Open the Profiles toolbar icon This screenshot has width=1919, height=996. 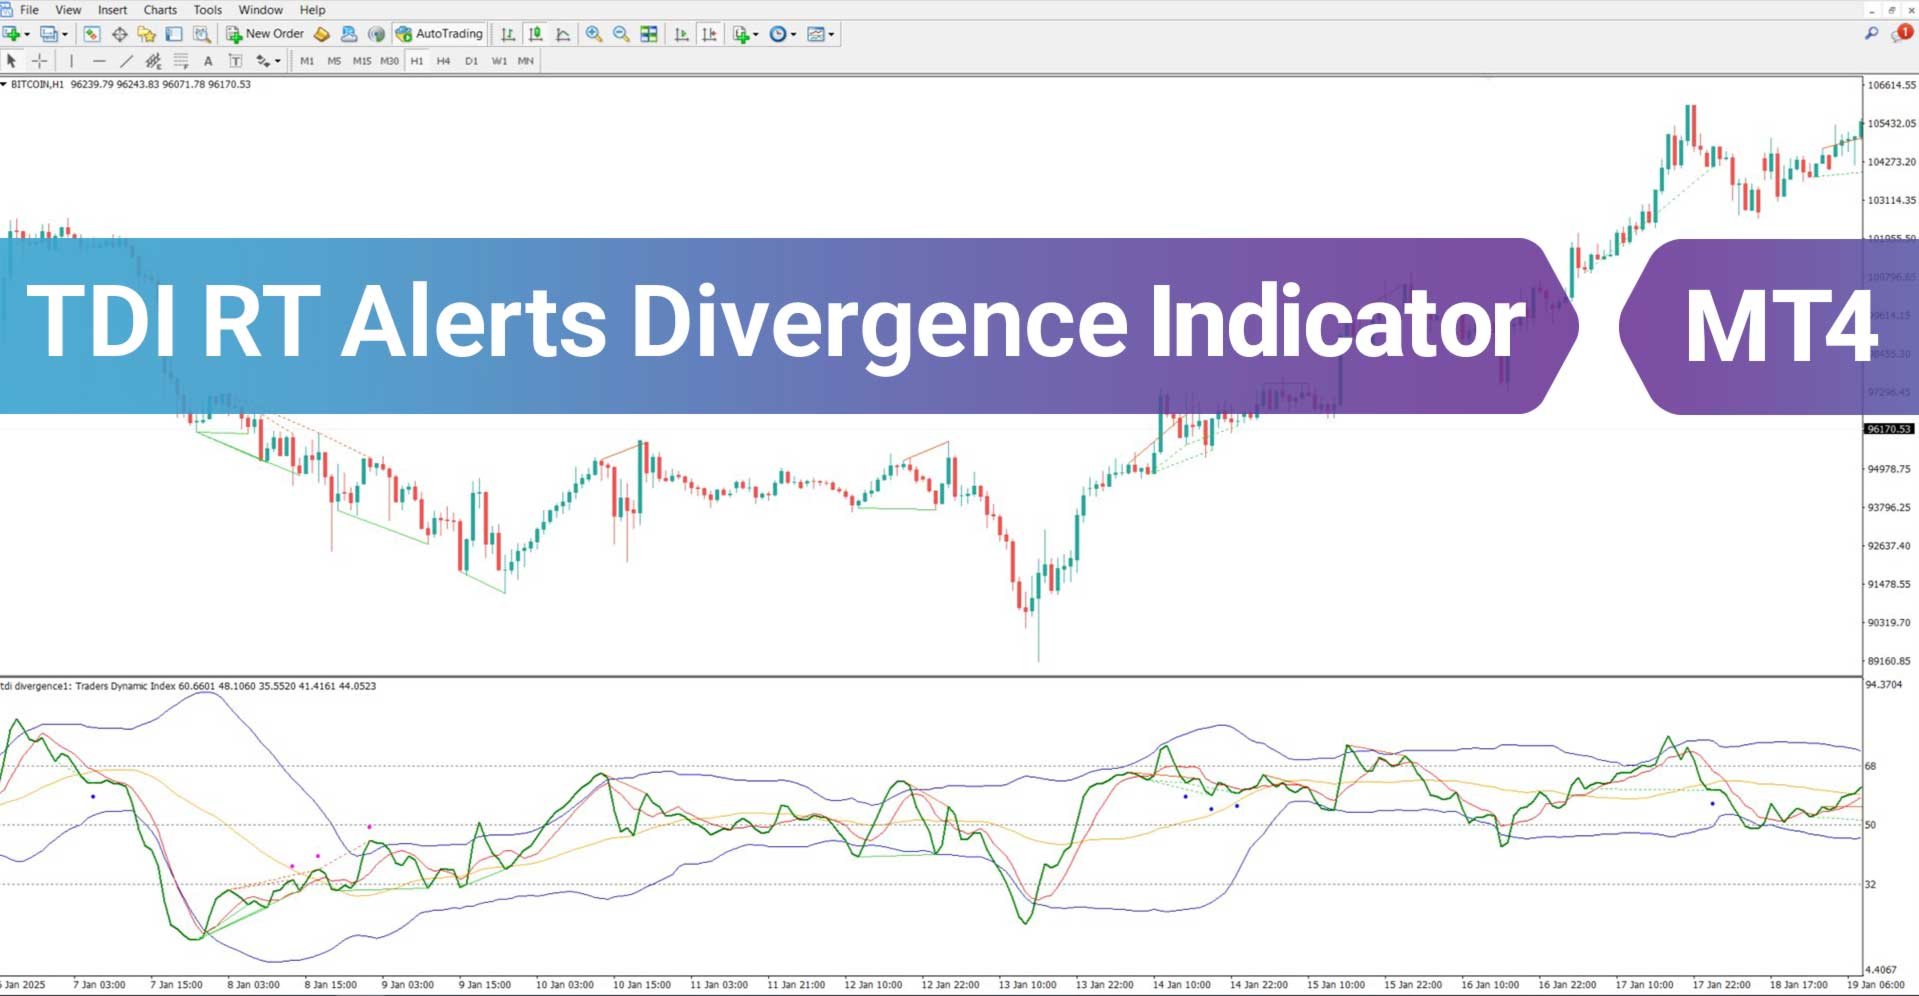click(x=48, y=34)
